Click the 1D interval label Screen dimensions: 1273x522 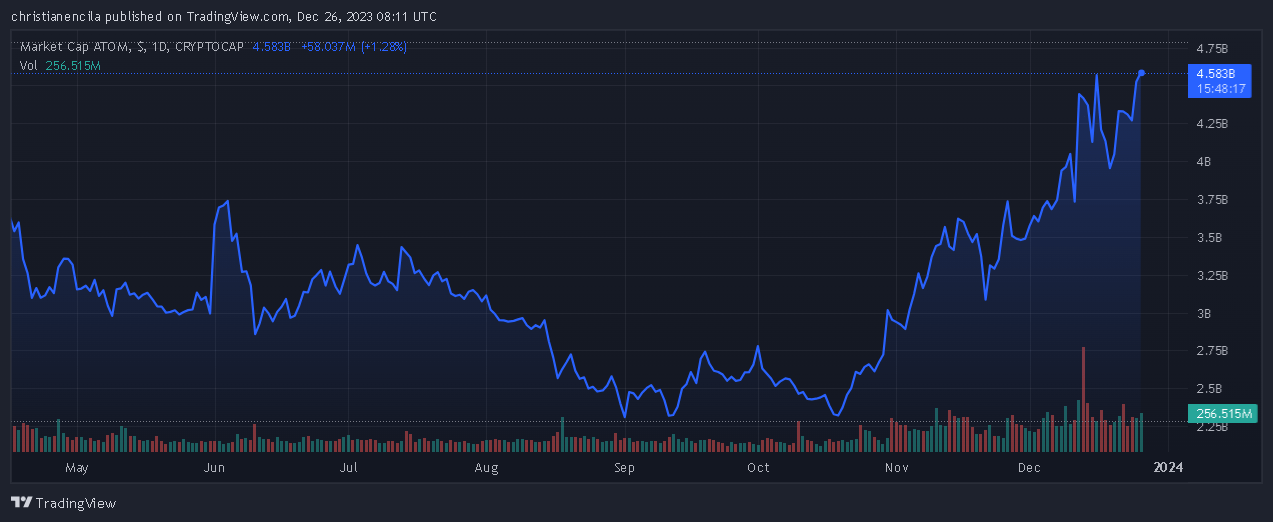click(158, 47)
